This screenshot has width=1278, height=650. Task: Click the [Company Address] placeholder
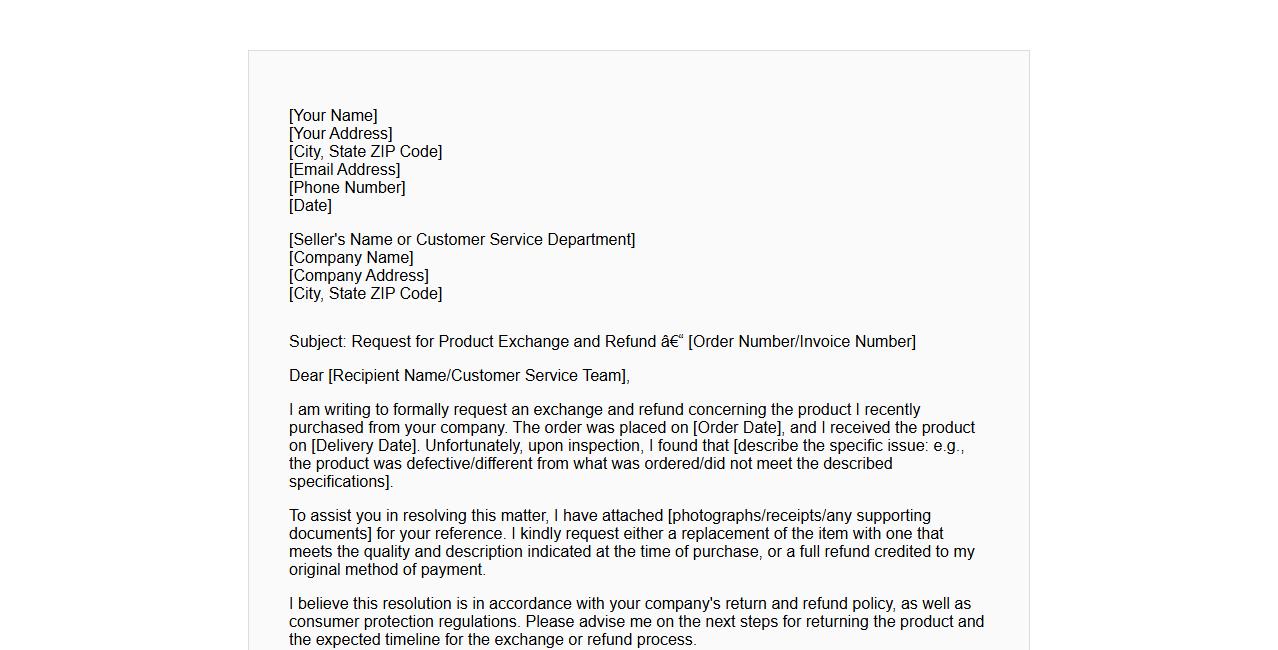358,276
